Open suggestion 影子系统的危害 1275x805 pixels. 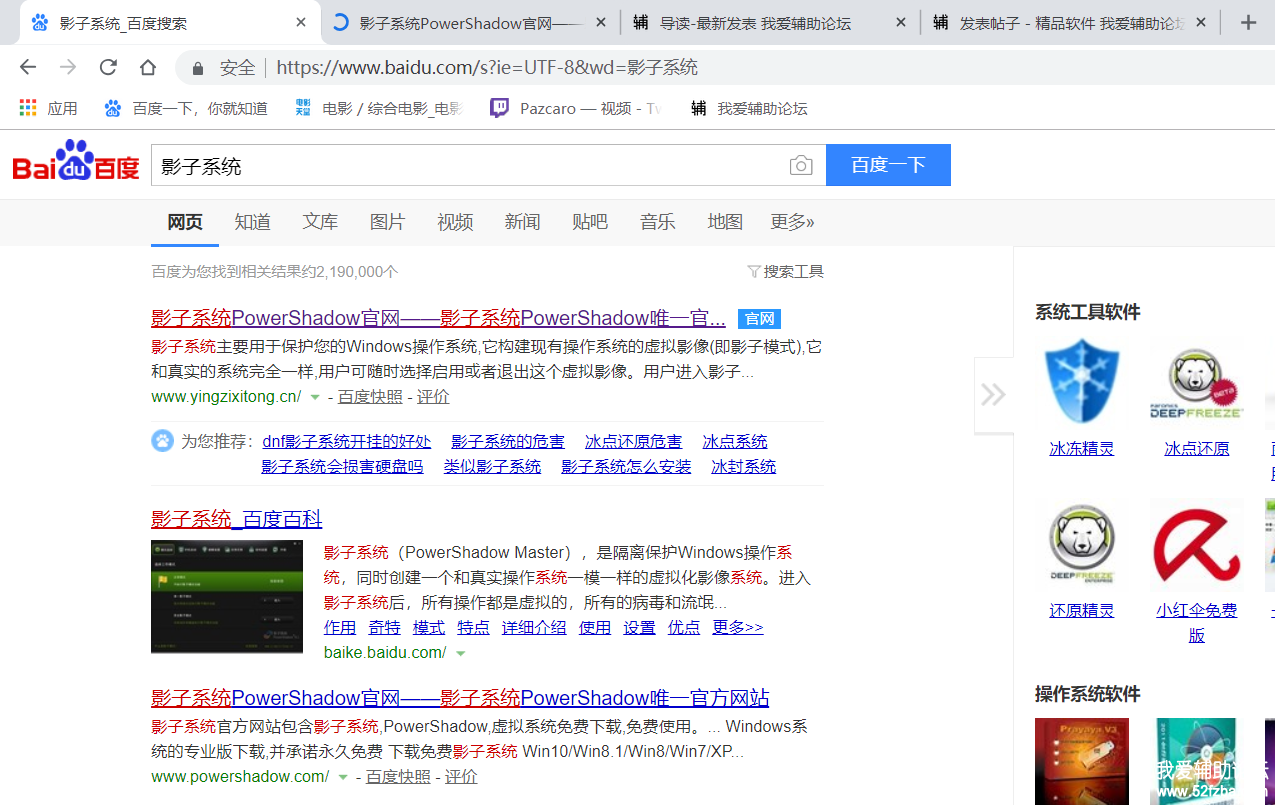[508, 441]
